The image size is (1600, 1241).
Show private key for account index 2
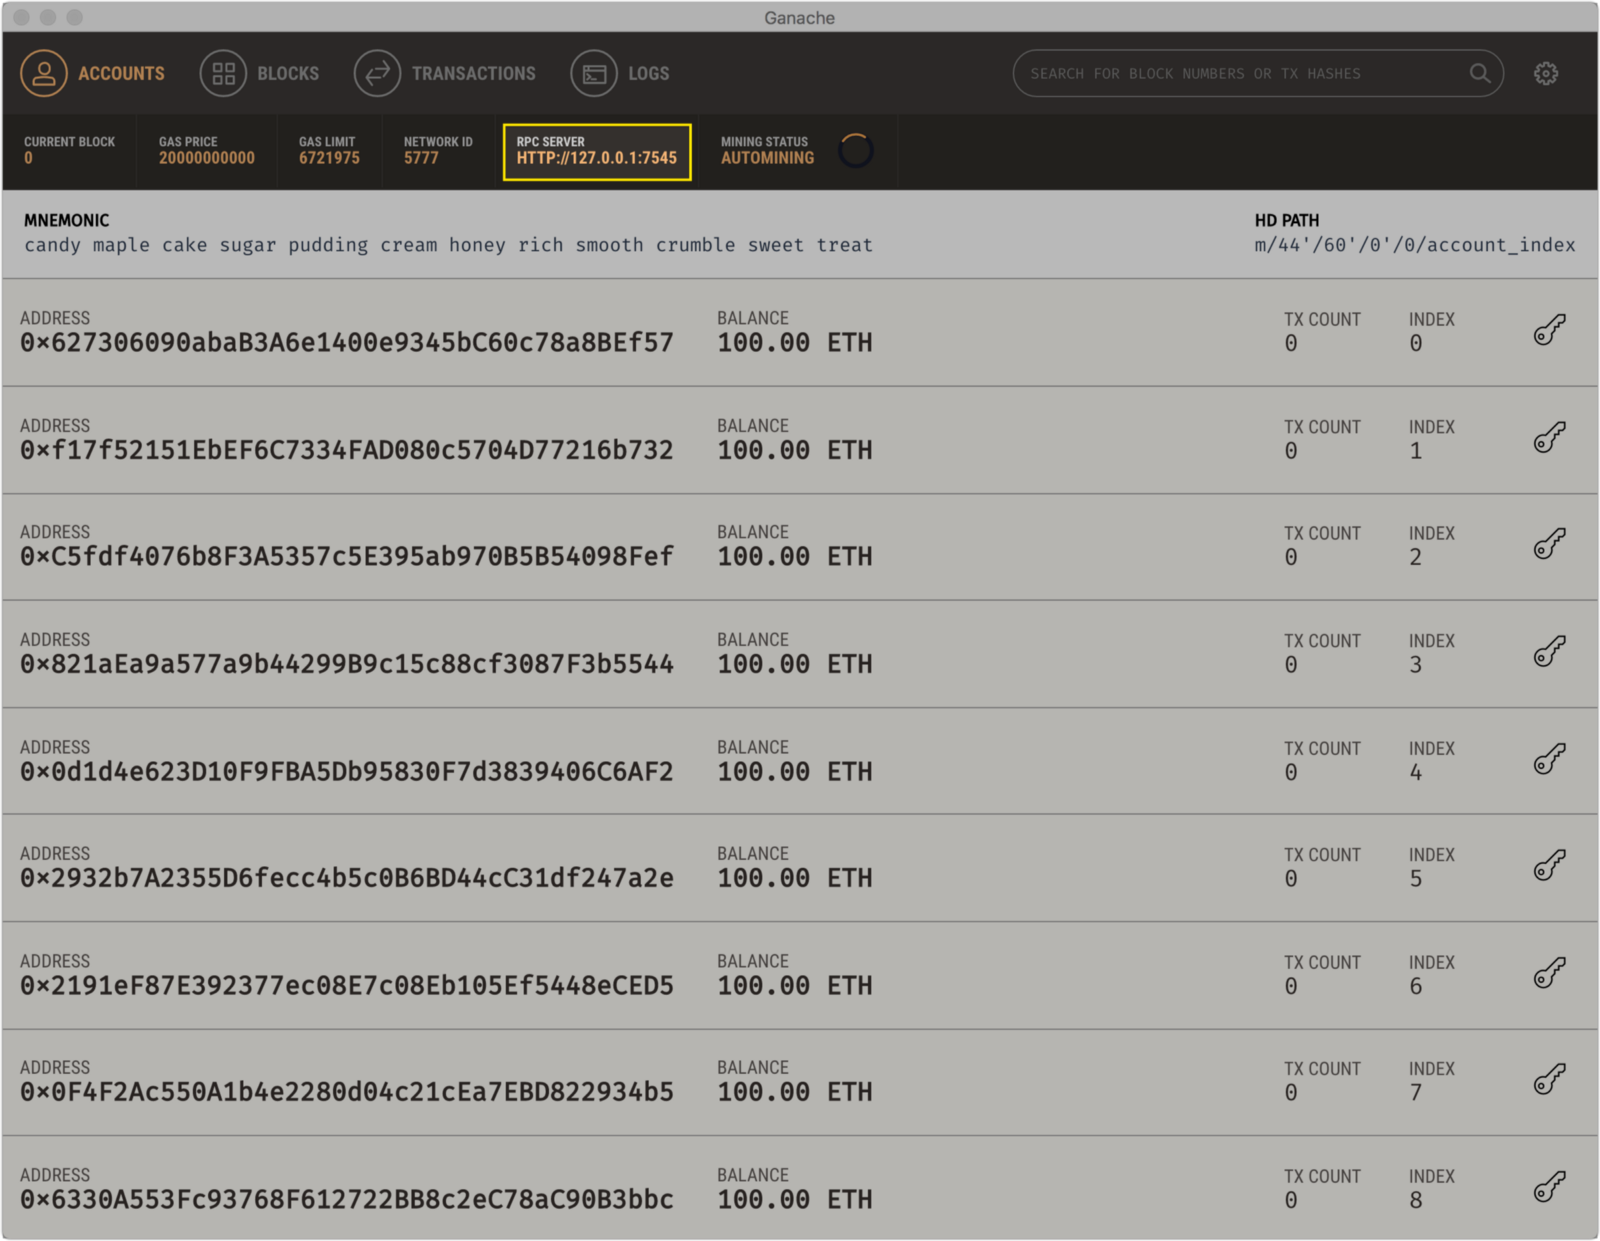click(1549, 544)
